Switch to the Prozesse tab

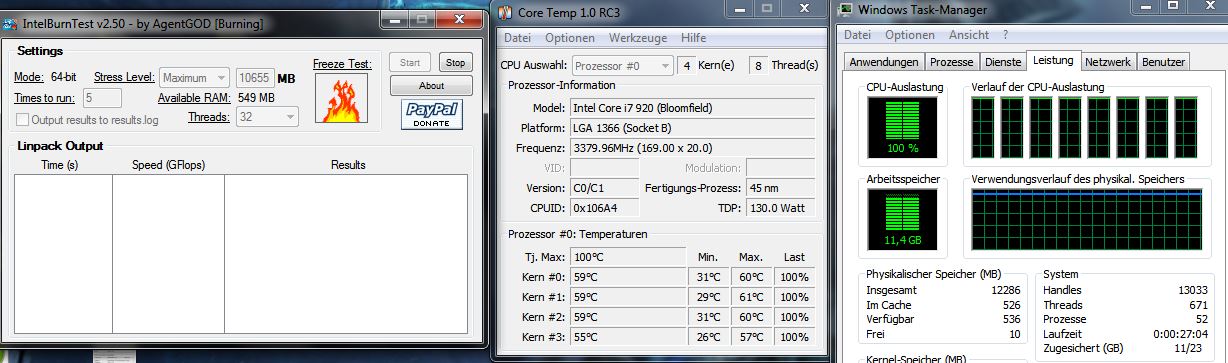pyautogui.click(x=951, y=62)
